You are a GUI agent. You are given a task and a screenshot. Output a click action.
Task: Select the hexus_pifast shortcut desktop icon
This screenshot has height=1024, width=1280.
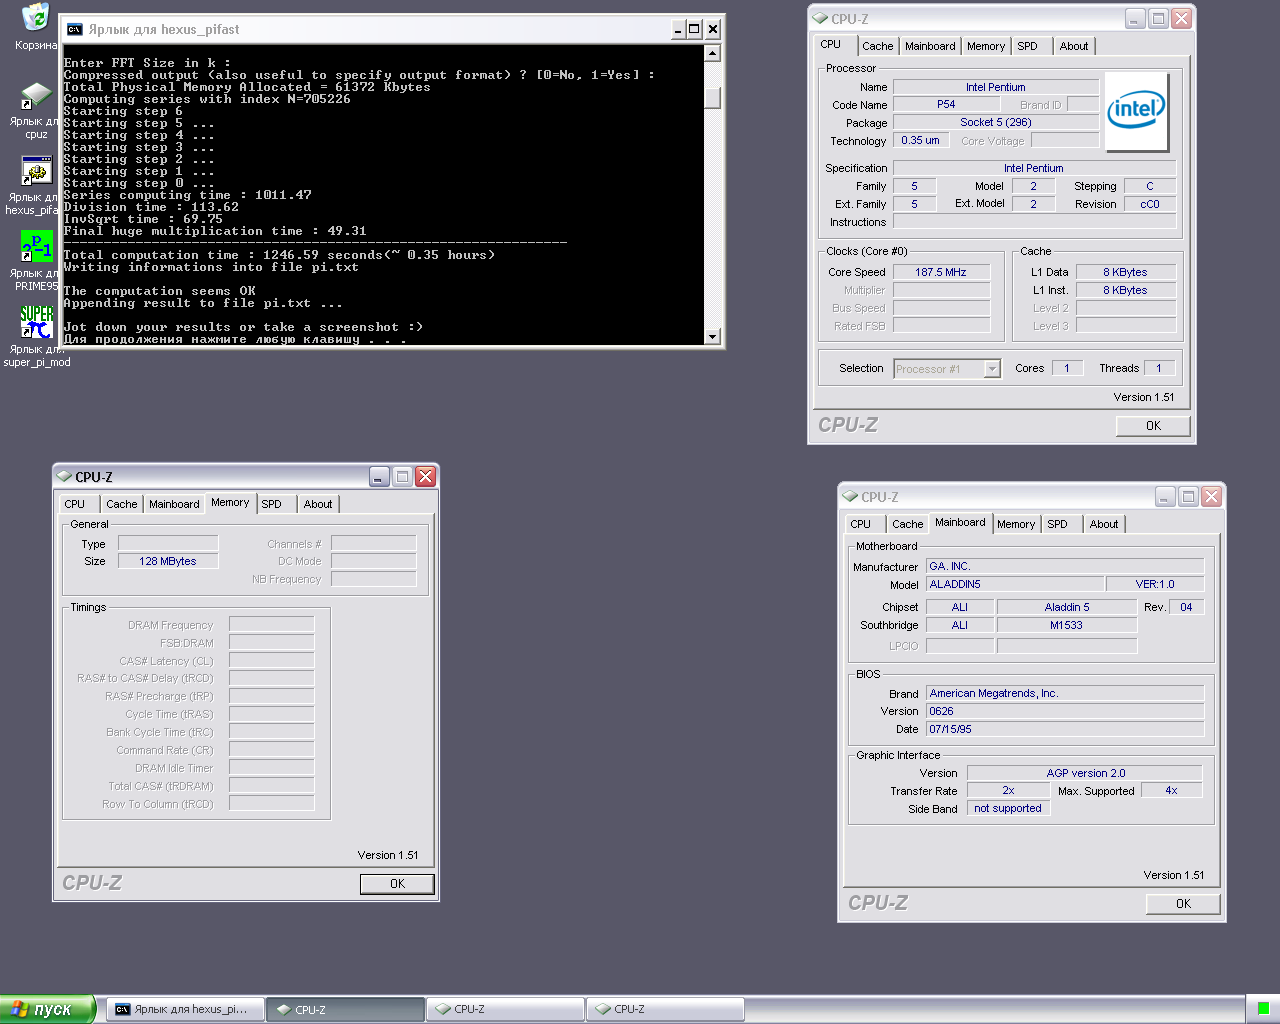(36, 172)
